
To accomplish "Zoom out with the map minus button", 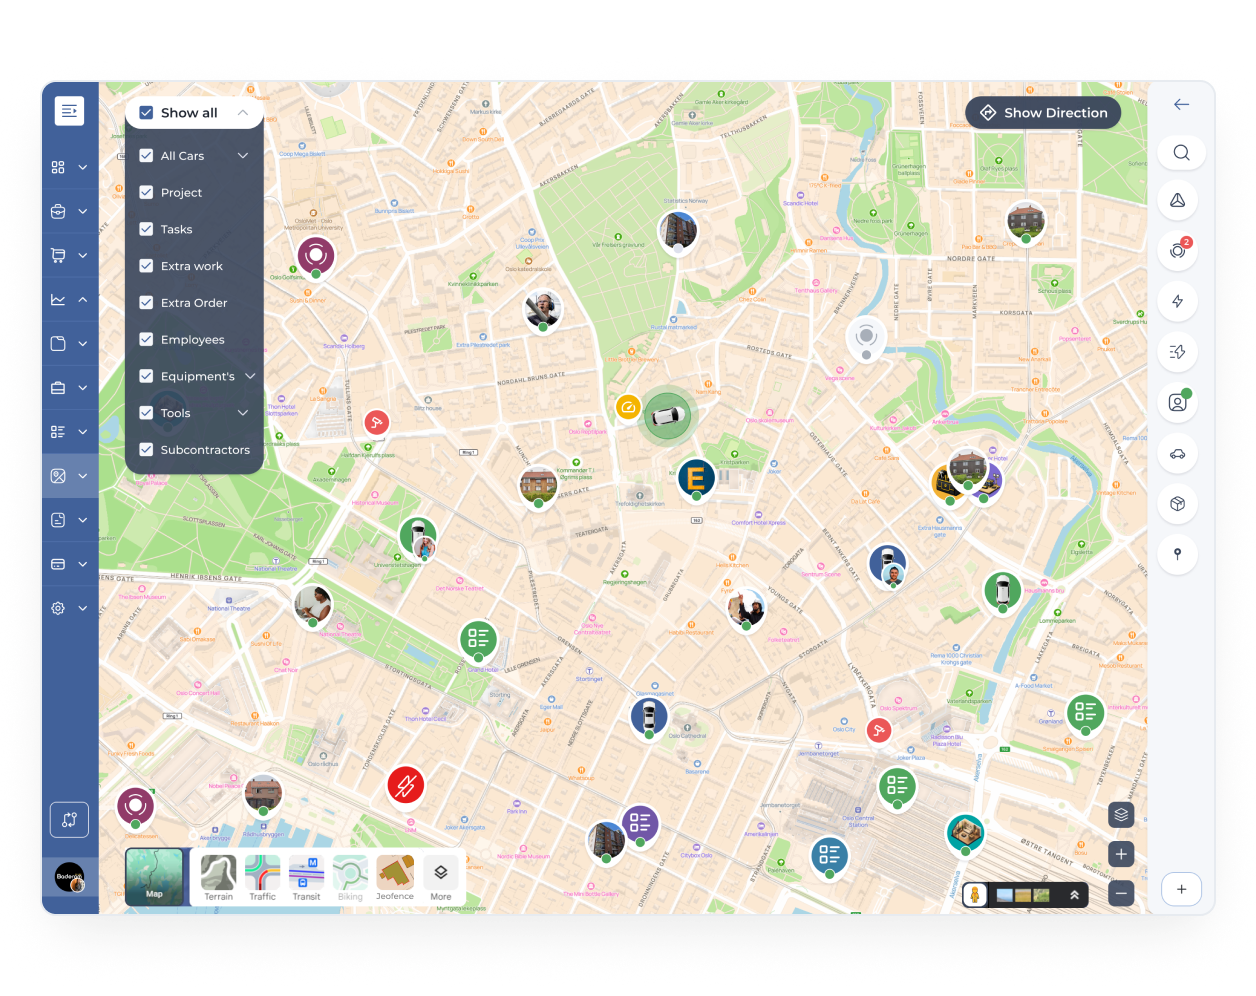I will click(x=1121, y=893).
